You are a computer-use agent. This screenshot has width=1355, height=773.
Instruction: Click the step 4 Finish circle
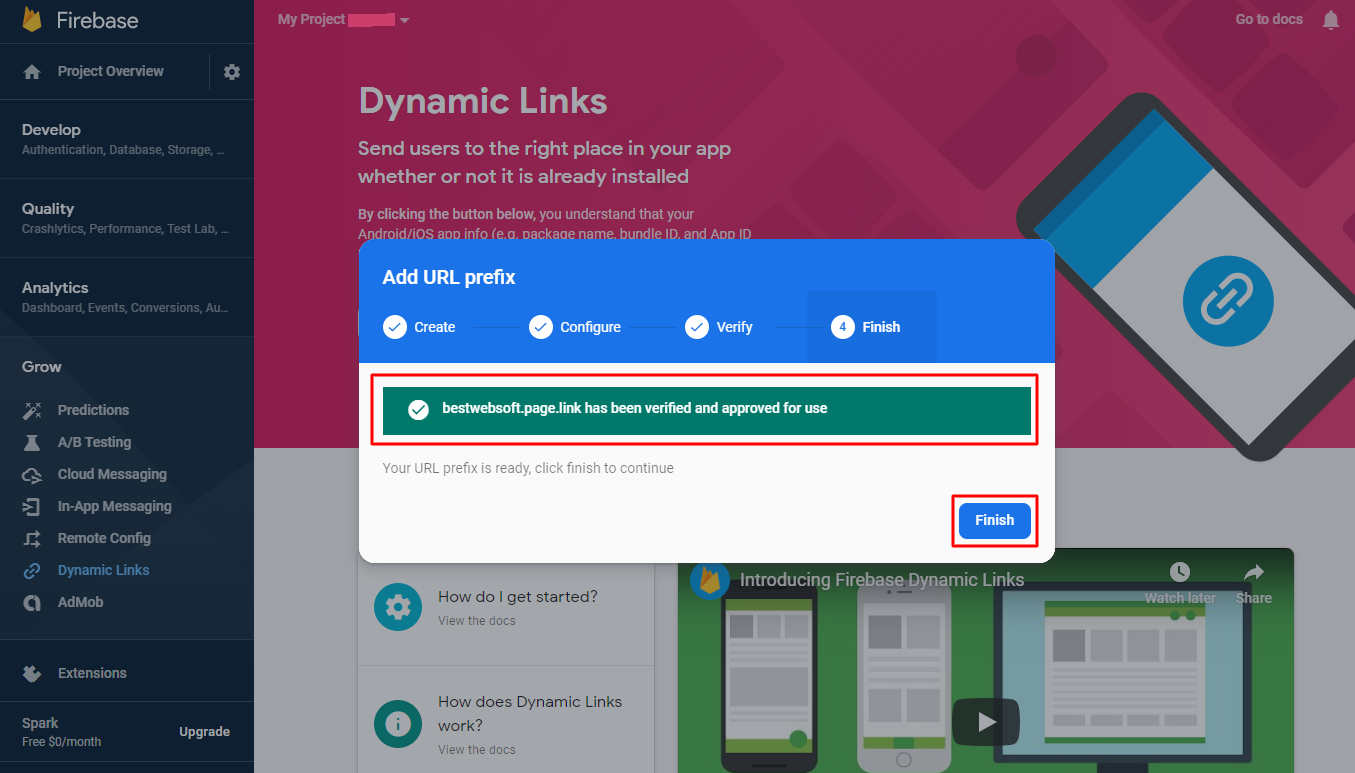click(843, 327)
